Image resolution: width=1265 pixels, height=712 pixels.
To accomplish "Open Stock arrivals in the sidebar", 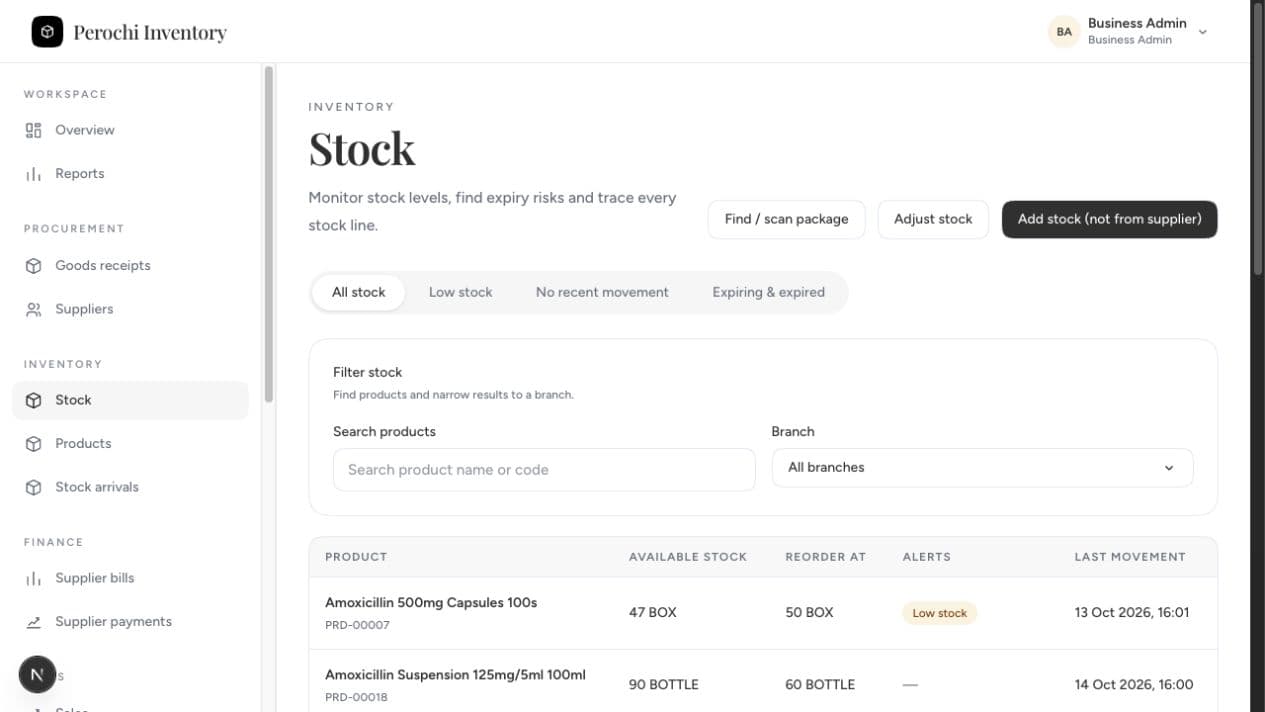I will point(130,487).
